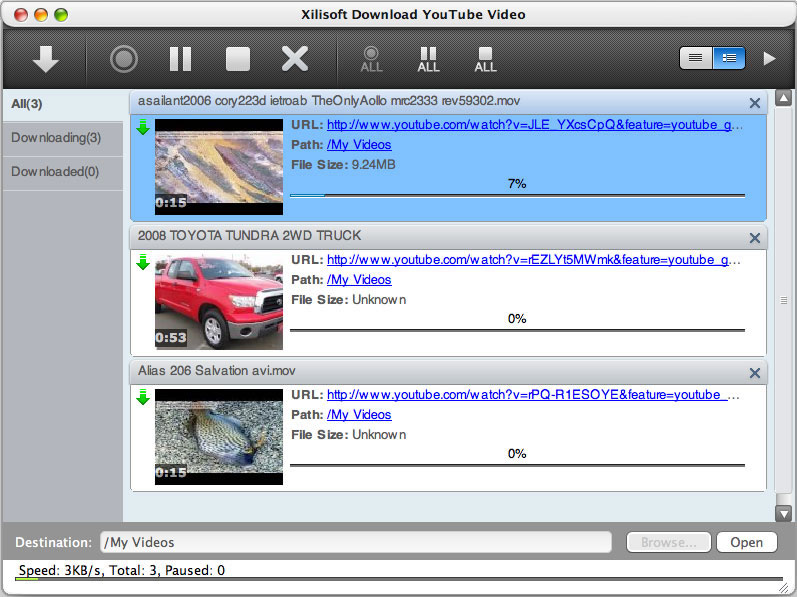Select the Downloaded(0) category
The image size is (797, 597).
[x=63, y=172]
